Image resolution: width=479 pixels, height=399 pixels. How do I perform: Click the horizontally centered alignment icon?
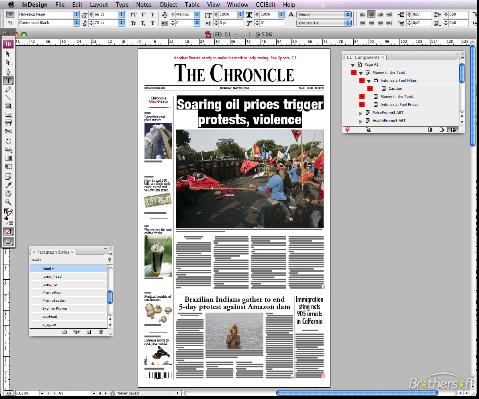tap(371, 14)
